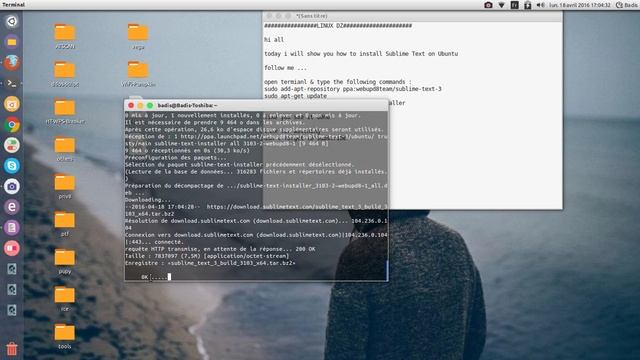Open the purple text editor in the dock

(11, 228)
